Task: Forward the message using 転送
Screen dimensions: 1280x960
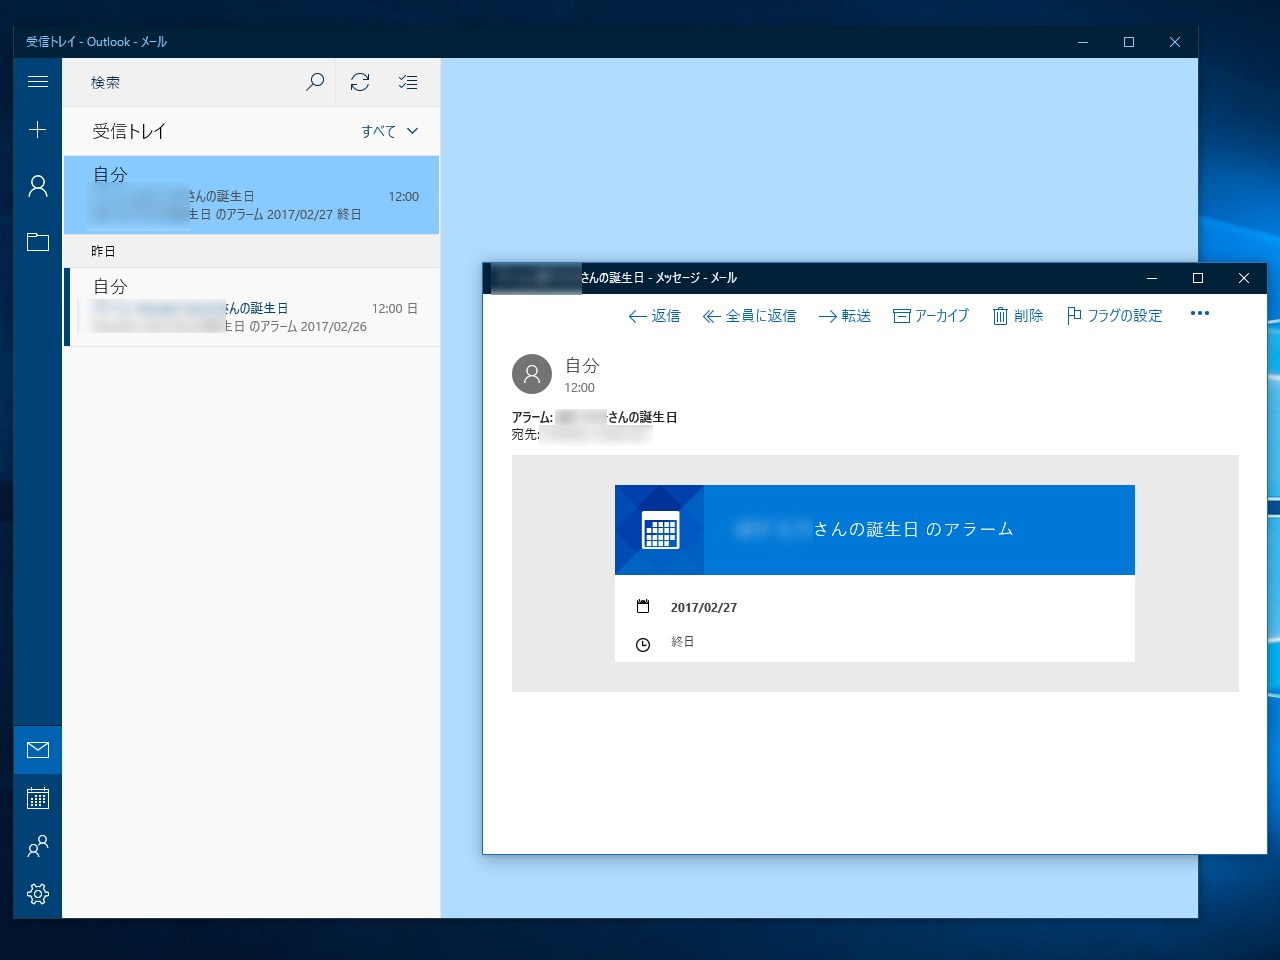Action: [844, 315]
